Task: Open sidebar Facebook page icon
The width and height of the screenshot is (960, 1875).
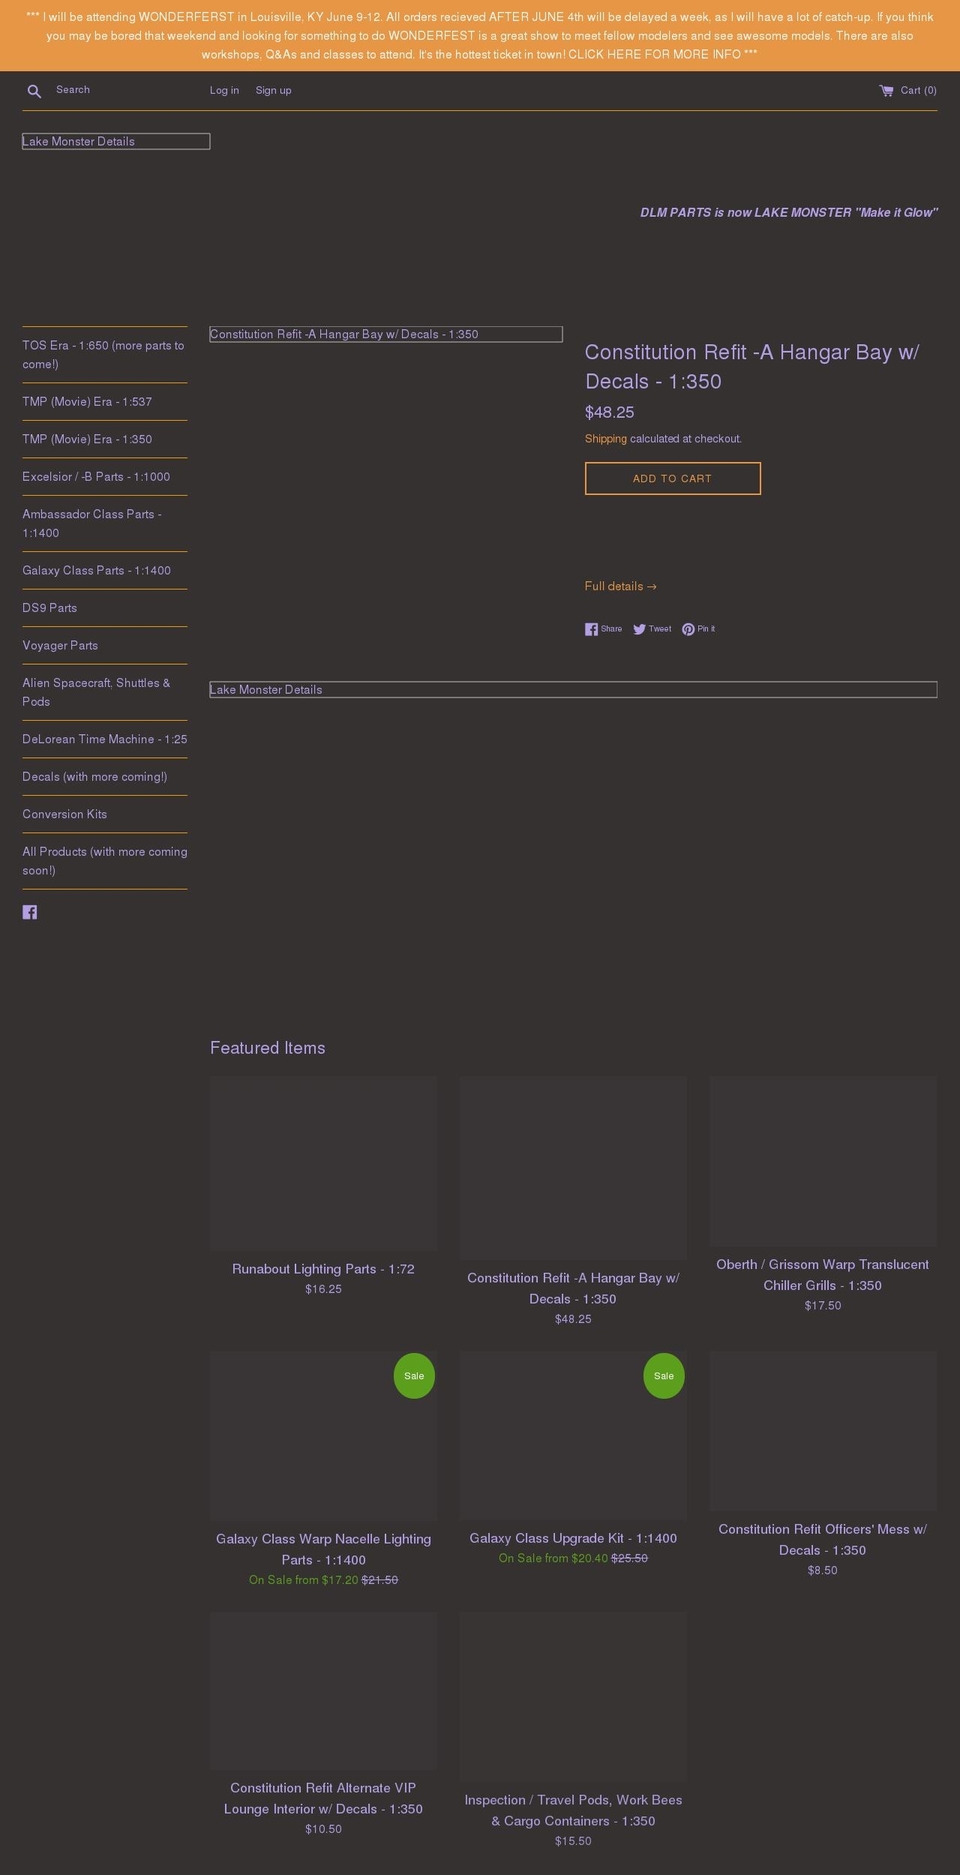Action: point(30,912)
